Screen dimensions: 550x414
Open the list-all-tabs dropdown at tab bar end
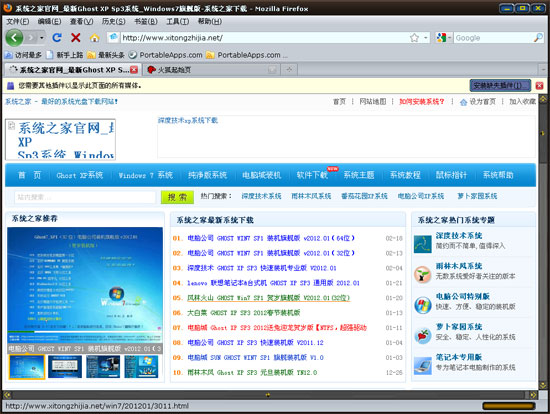[543, 69]
